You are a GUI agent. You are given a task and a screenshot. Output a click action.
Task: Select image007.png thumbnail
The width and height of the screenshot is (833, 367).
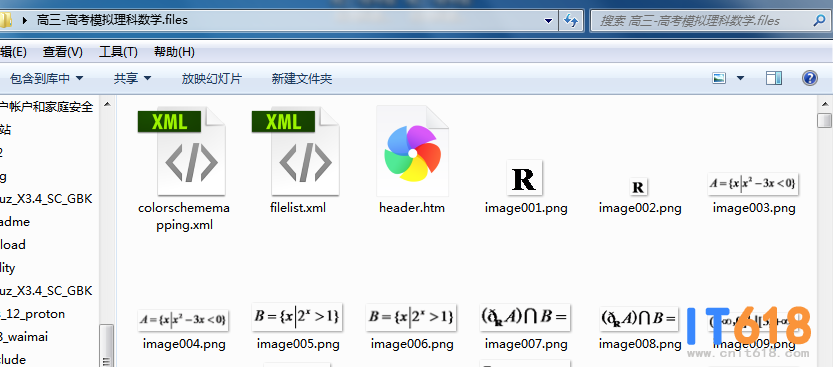tap(525, 317)
